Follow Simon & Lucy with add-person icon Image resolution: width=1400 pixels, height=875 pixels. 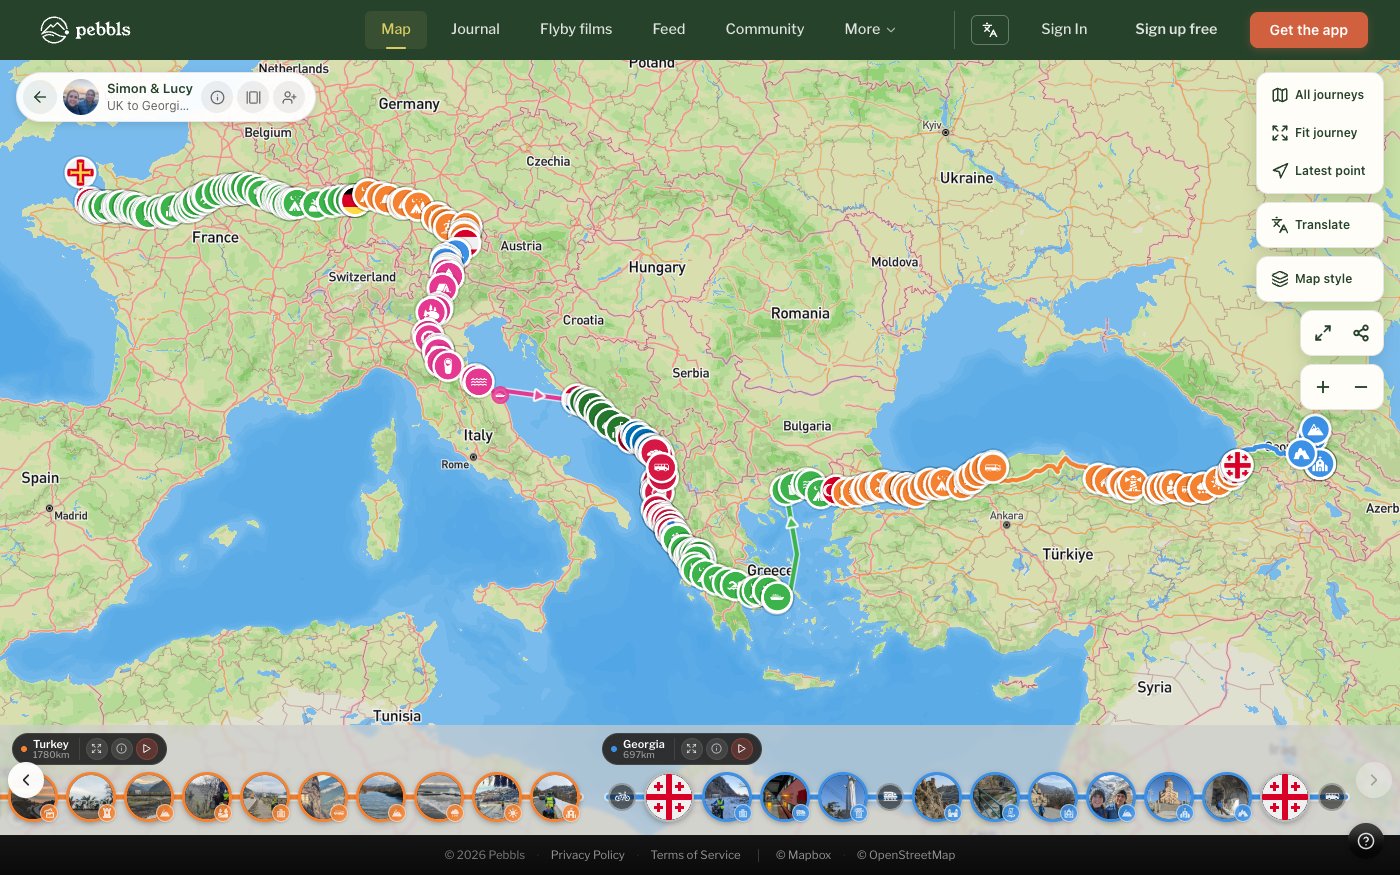(289, 97)
